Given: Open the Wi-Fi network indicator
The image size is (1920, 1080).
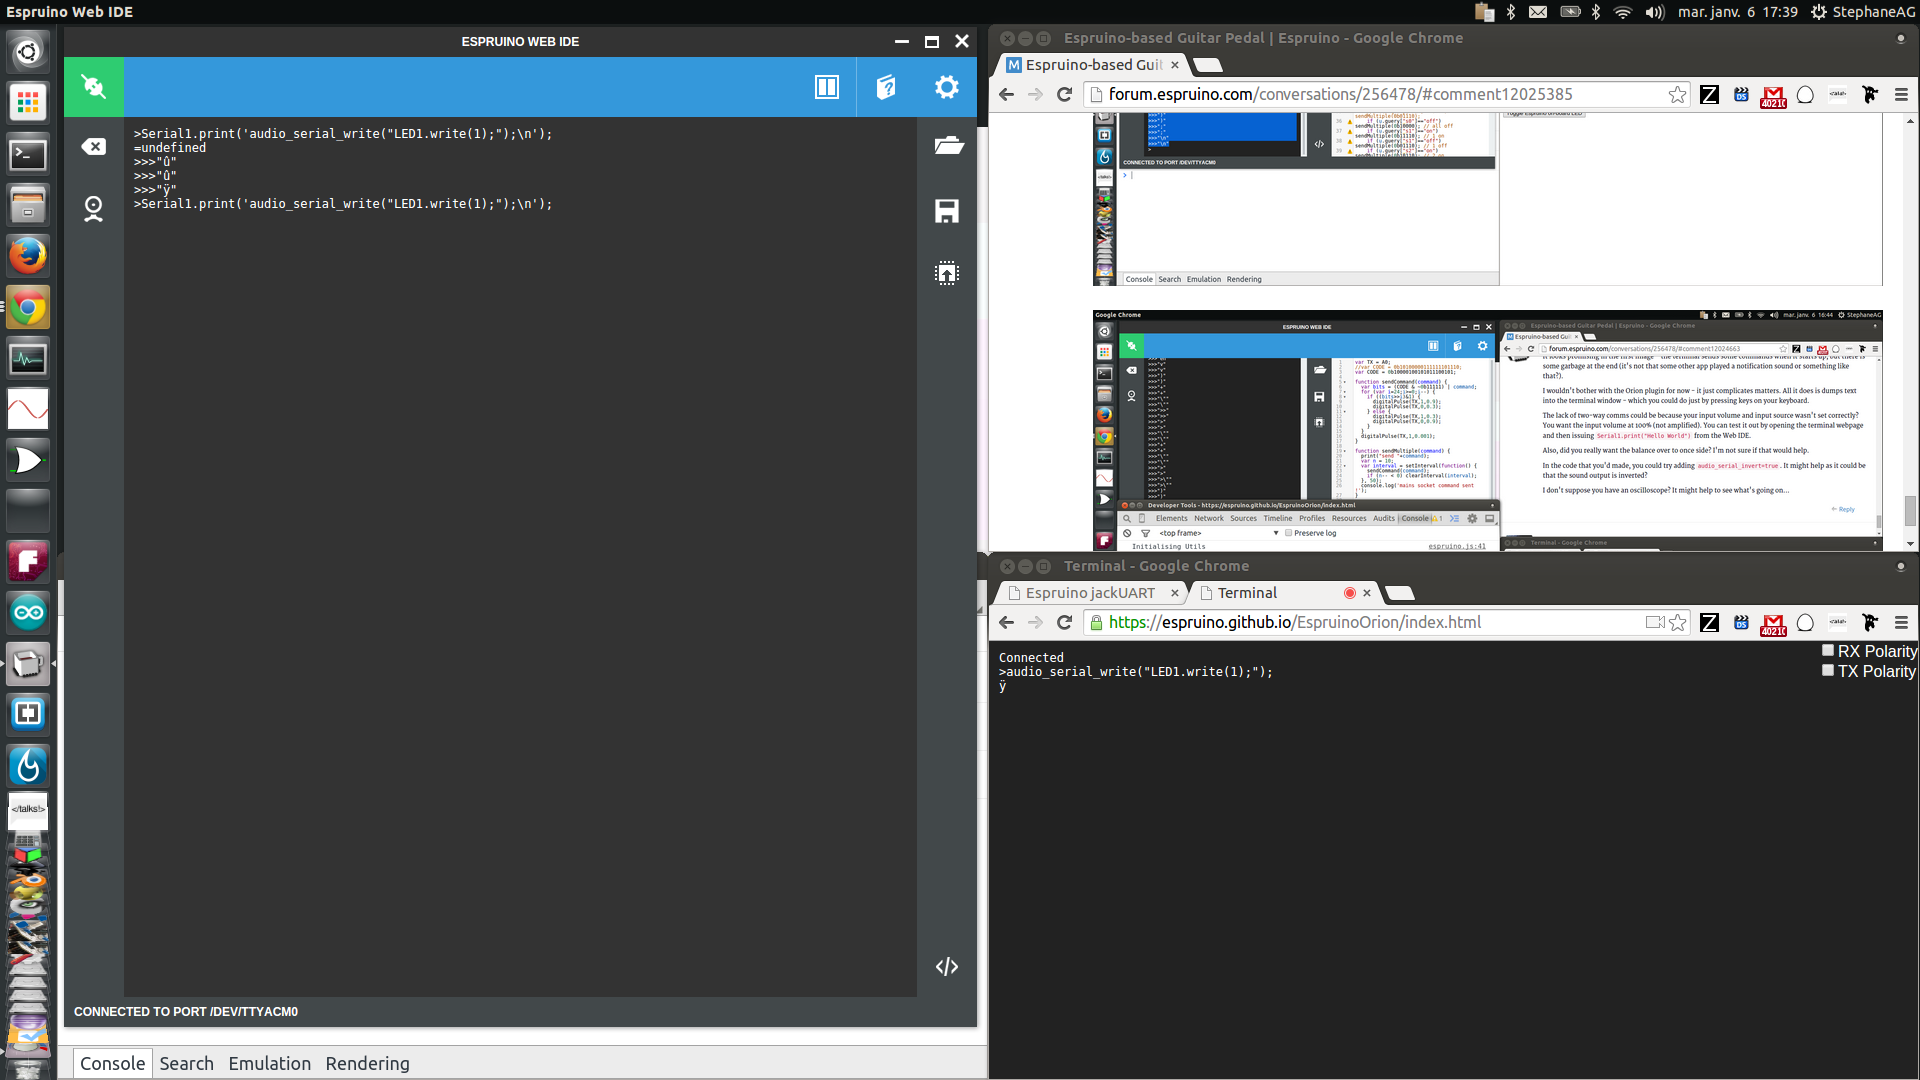Looking at the screenshot, I should coord(1623,12).
